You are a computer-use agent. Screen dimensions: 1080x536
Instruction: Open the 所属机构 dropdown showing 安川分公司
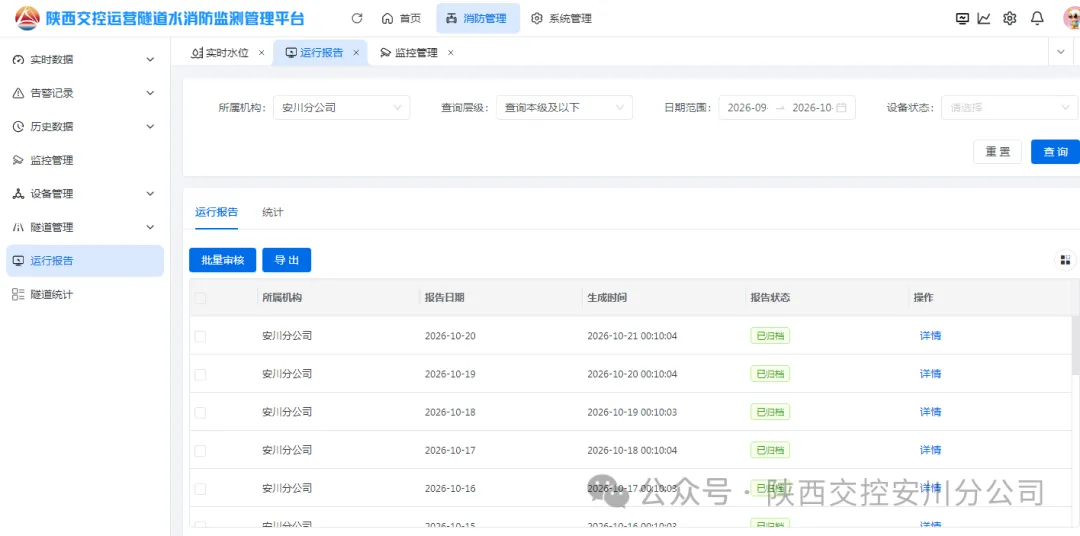[342, 107]
